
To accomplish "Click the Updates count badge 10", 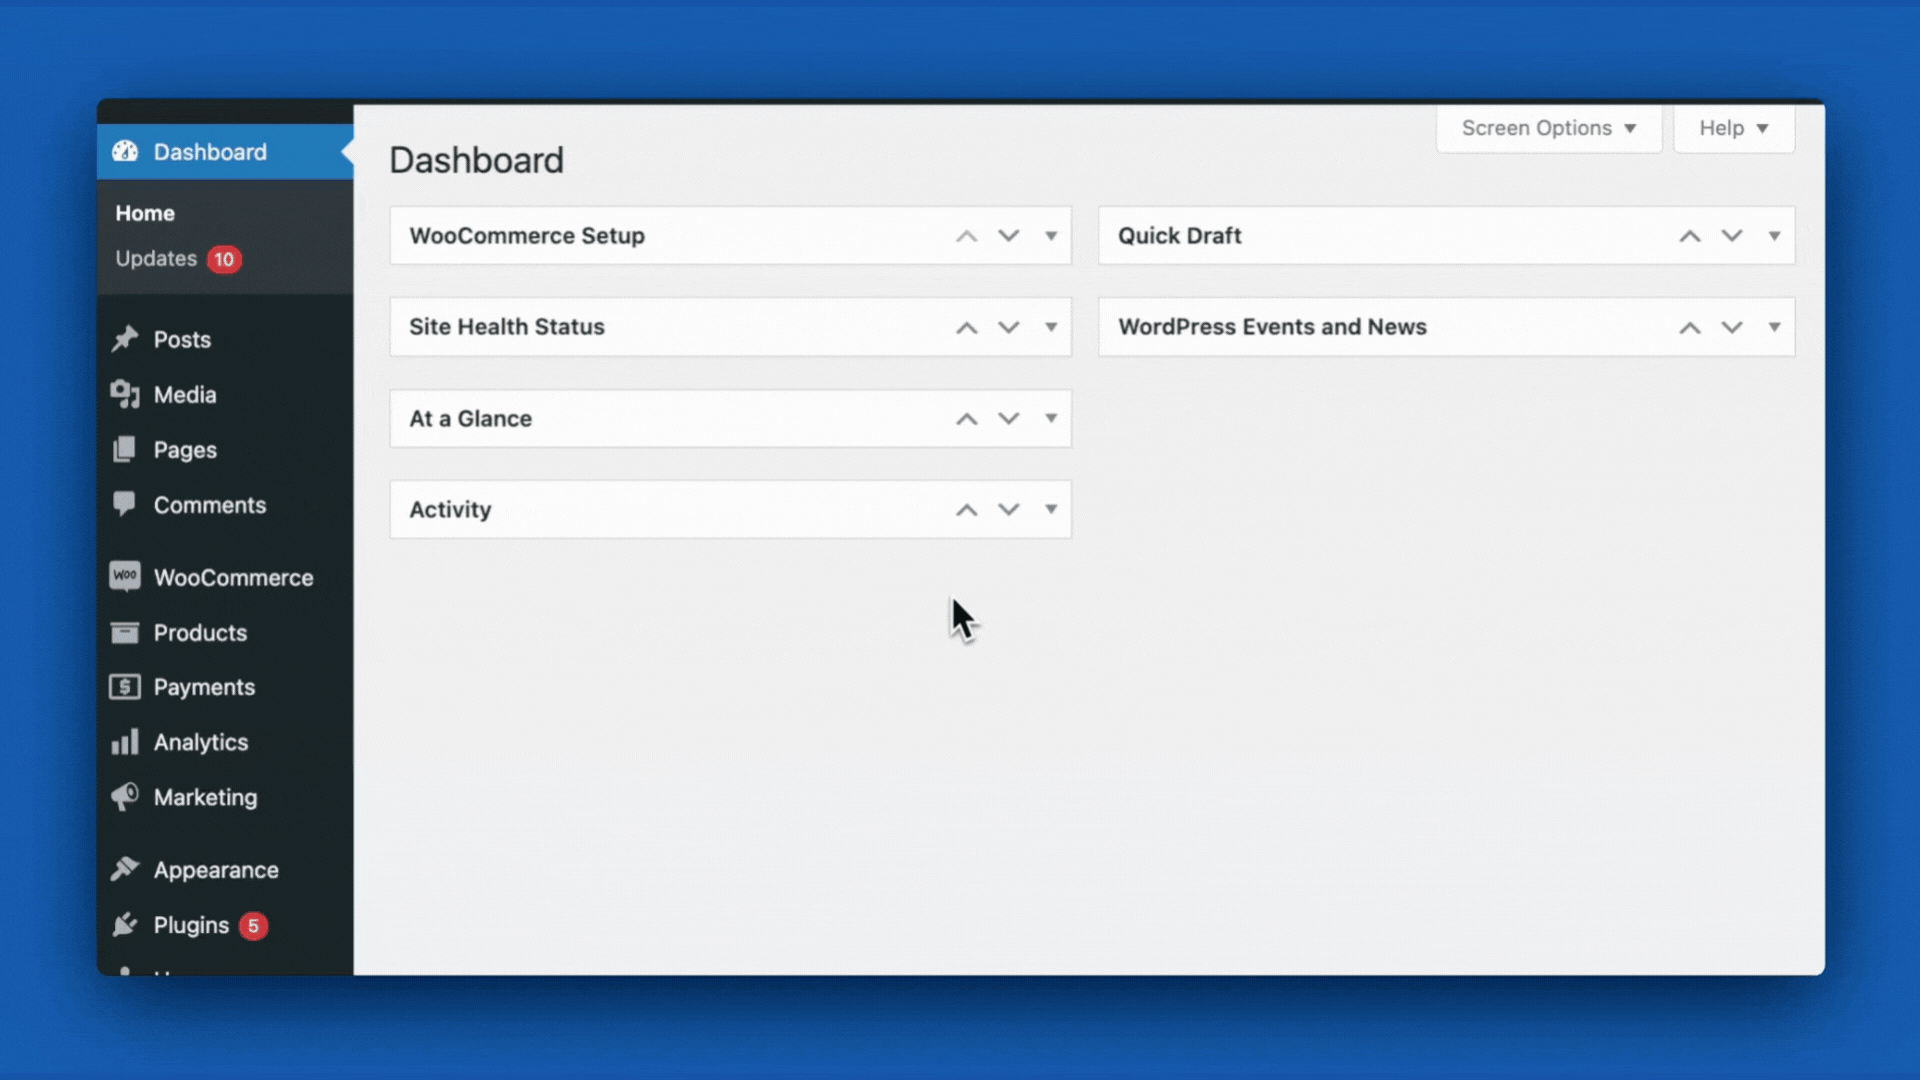I will click(x=224, y=259).
